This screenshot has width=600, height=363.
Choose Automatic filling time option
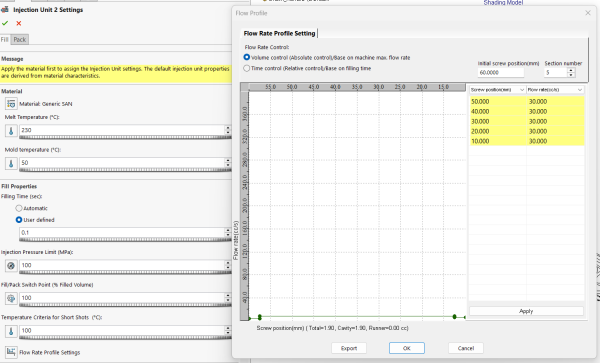click(19, 208)
